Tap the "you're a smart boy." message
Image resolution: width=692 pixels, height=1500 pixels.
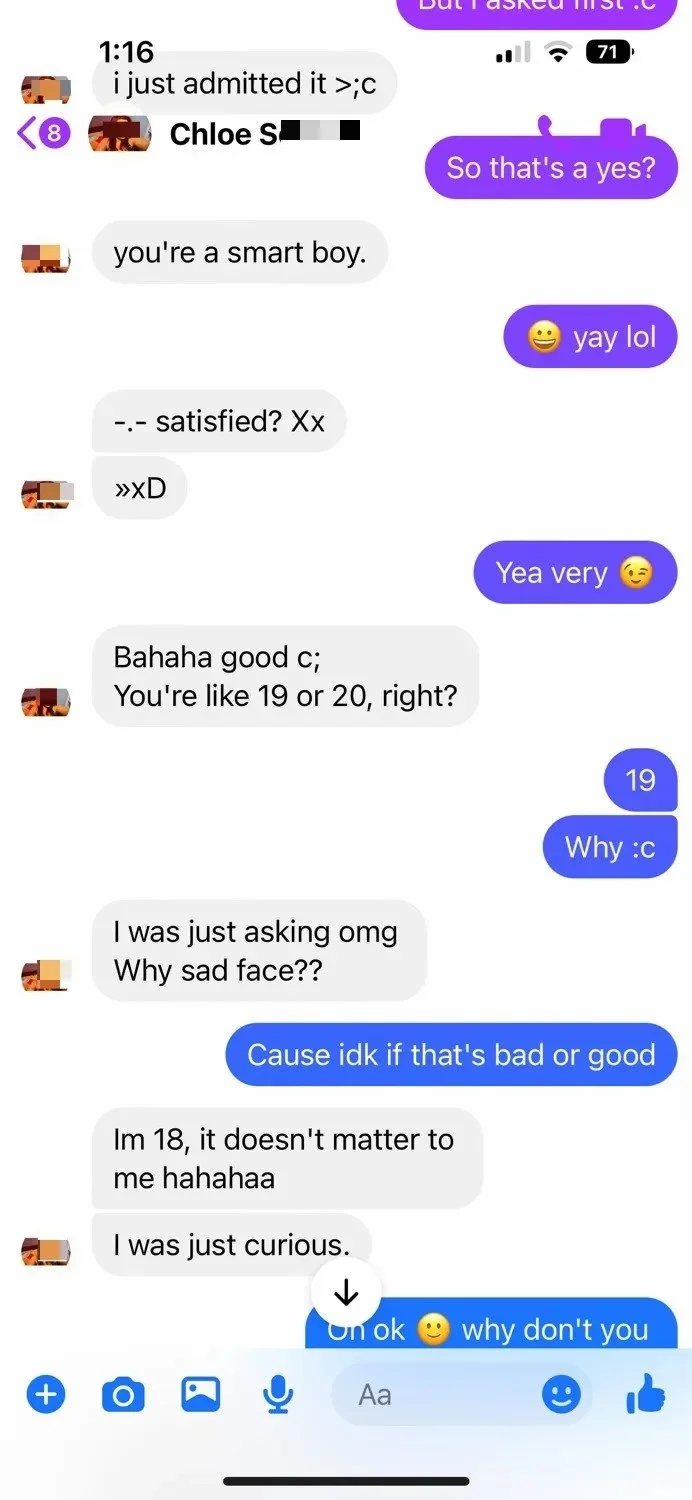[x=240, y=252]
